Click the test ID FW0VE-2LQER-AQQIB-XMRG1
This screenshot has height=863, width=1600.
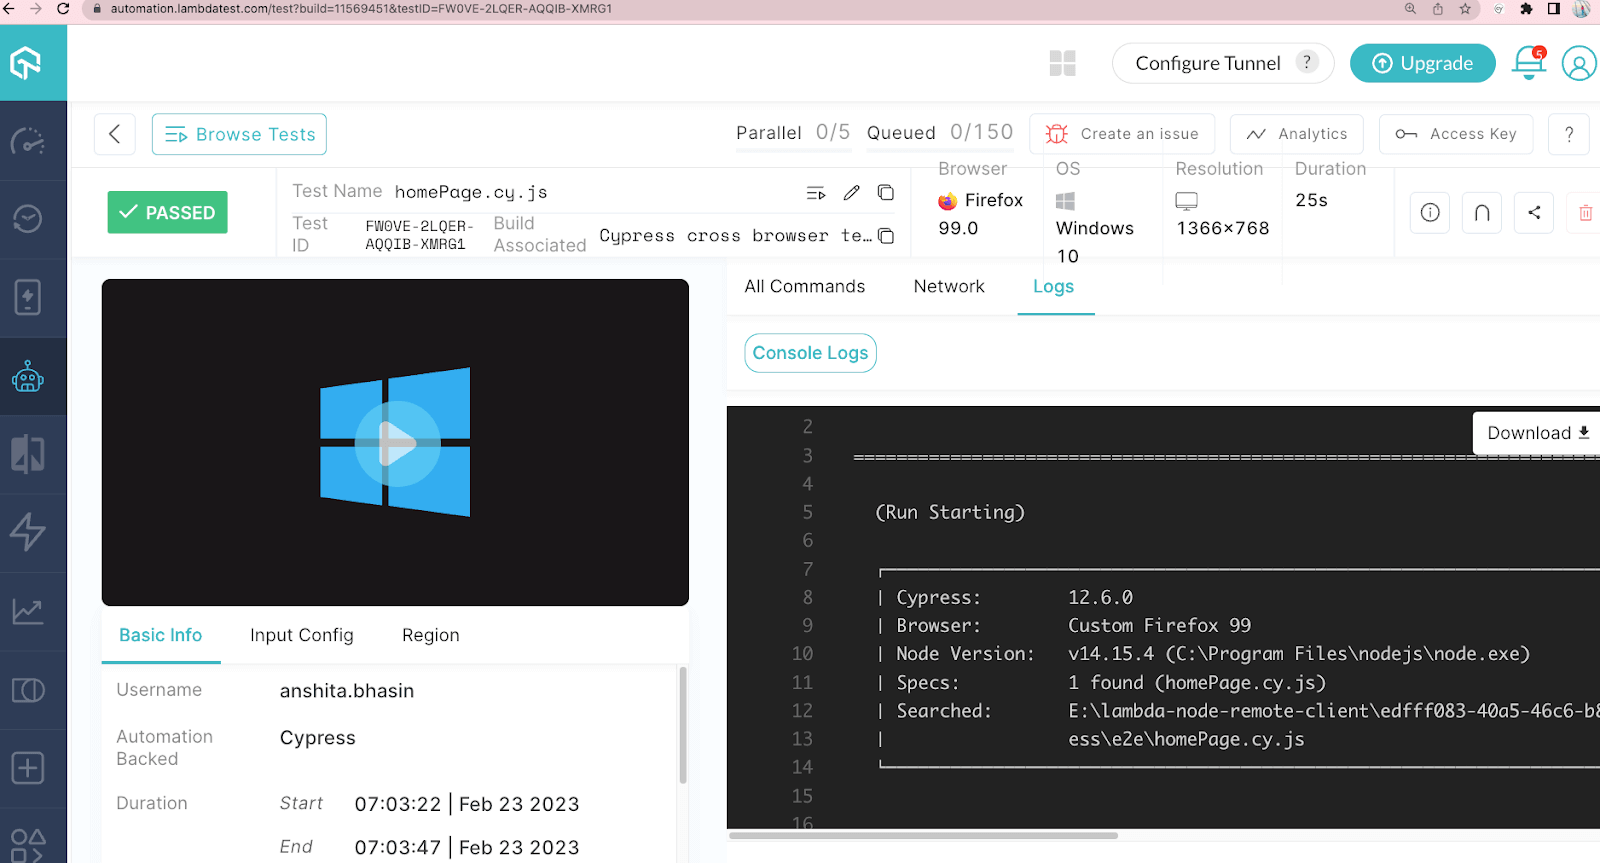tap(419, 235)
